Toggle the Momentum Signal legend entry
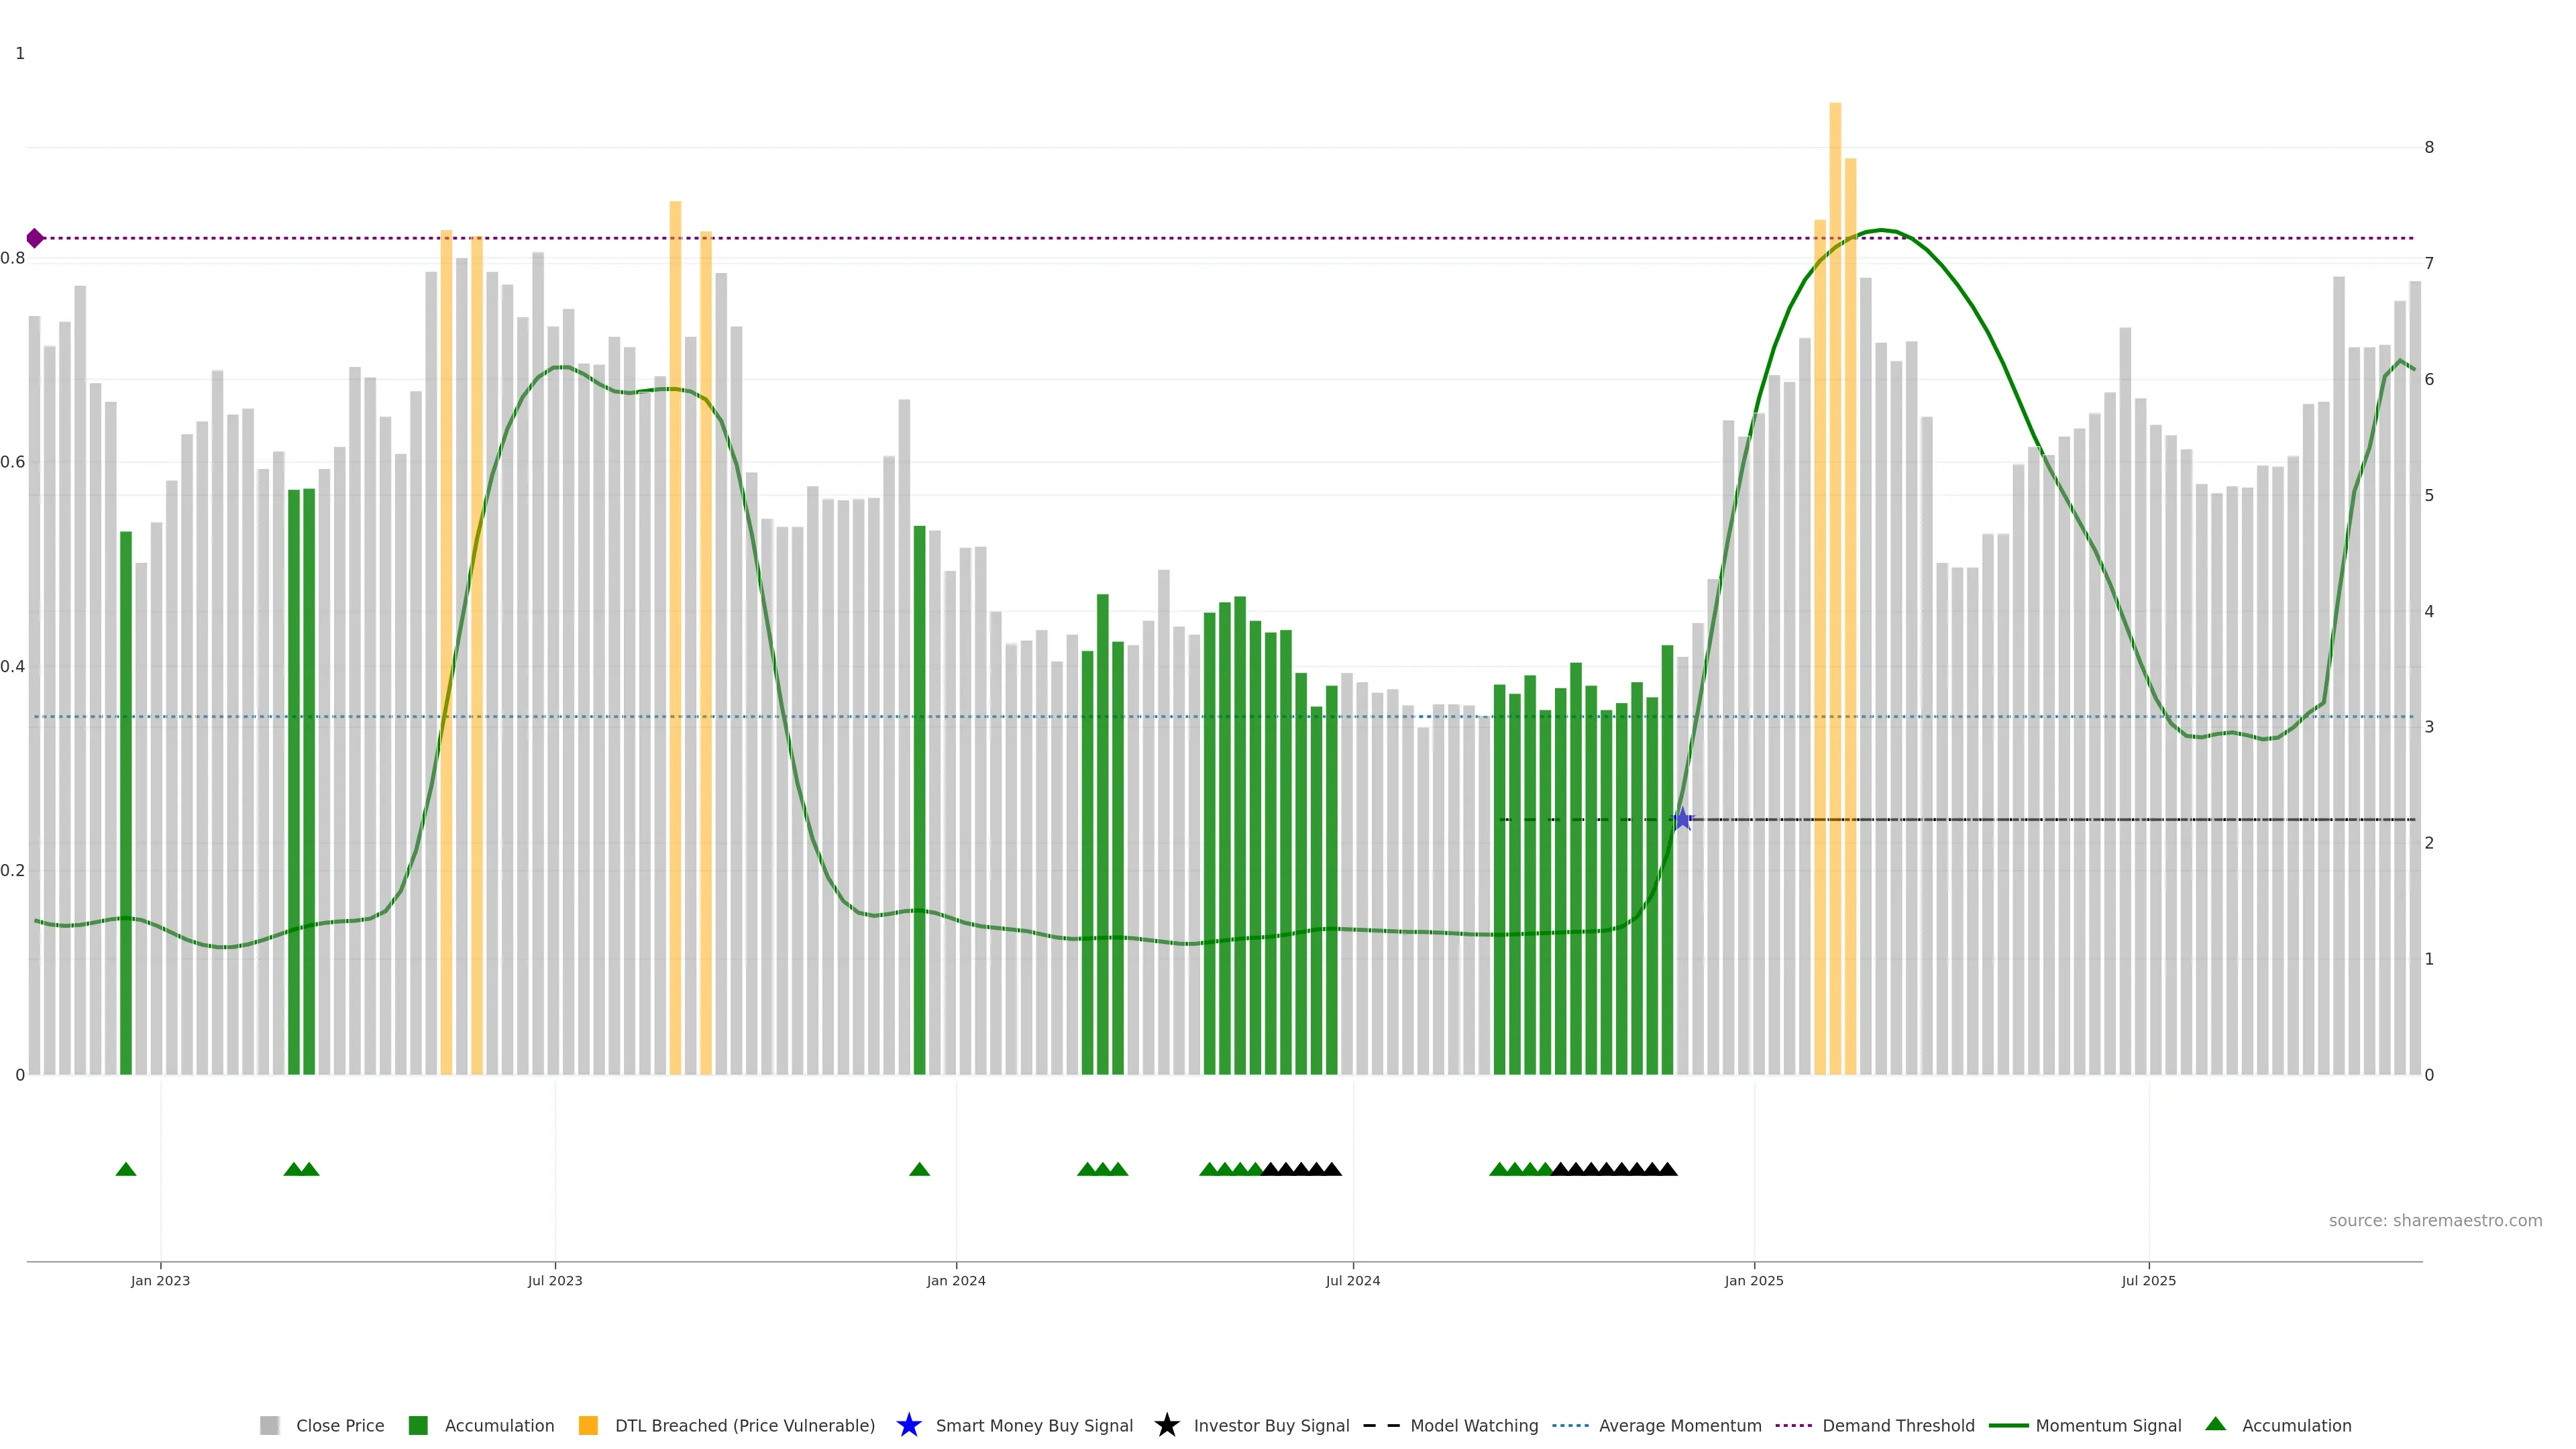 (x=2108, y=1425)
